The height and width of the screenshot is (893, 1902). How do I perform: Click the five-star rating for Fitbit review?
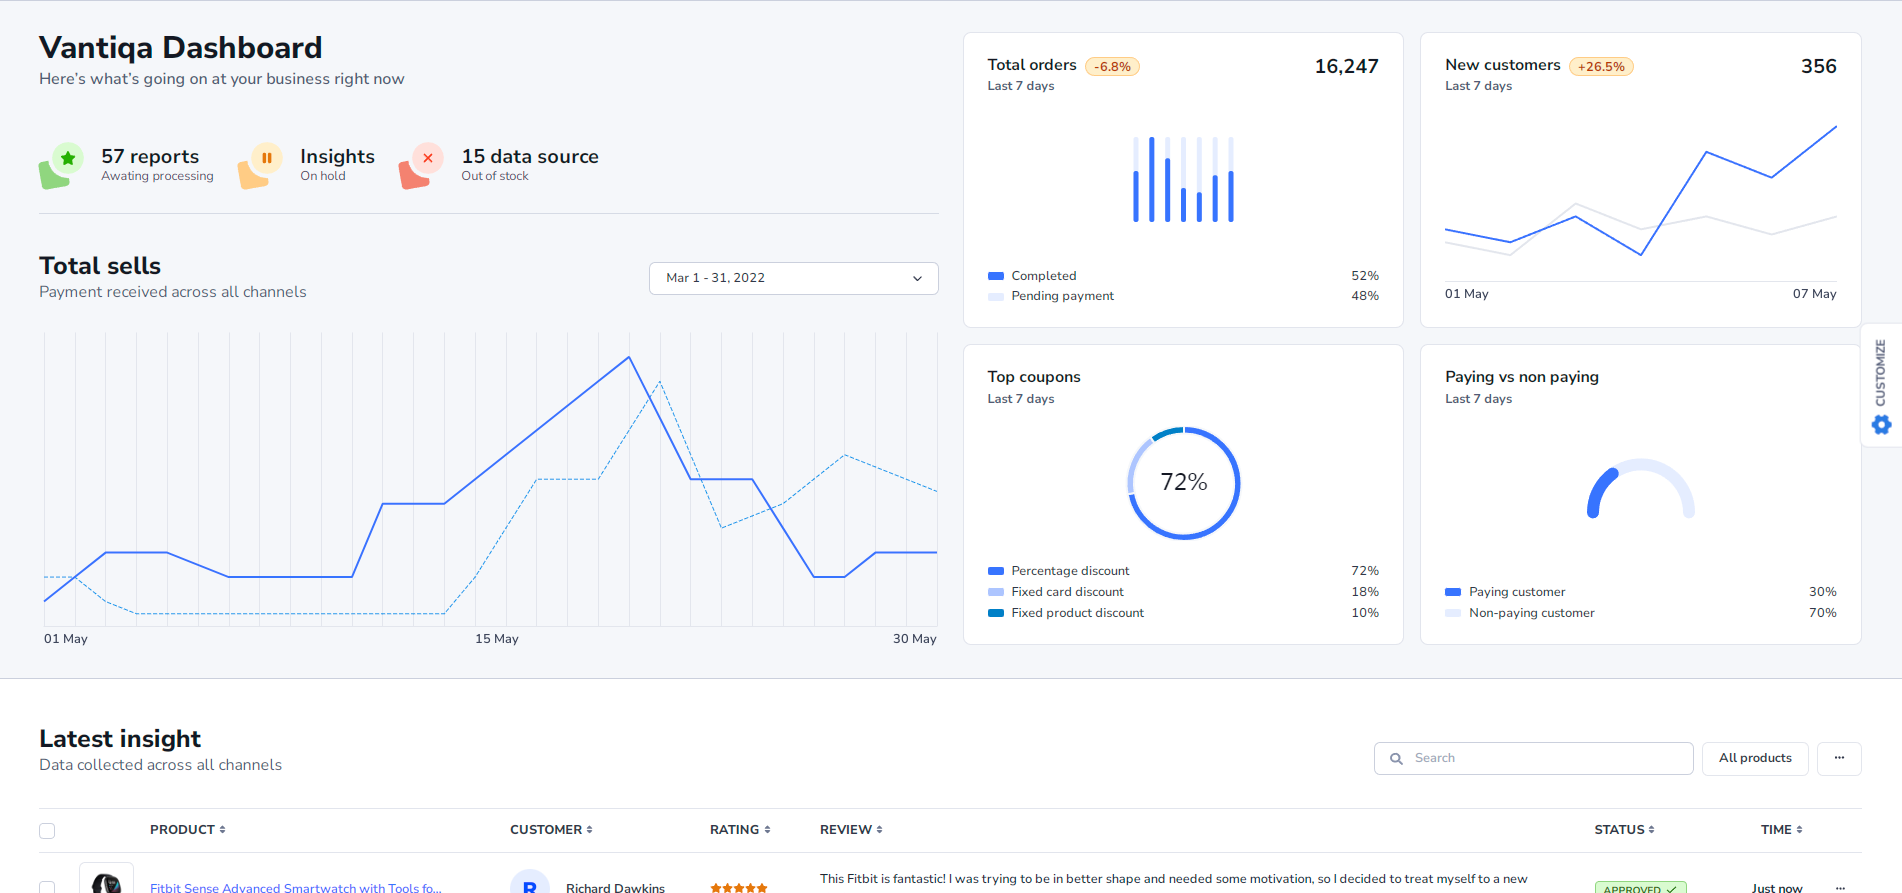(x=739, y=888)
